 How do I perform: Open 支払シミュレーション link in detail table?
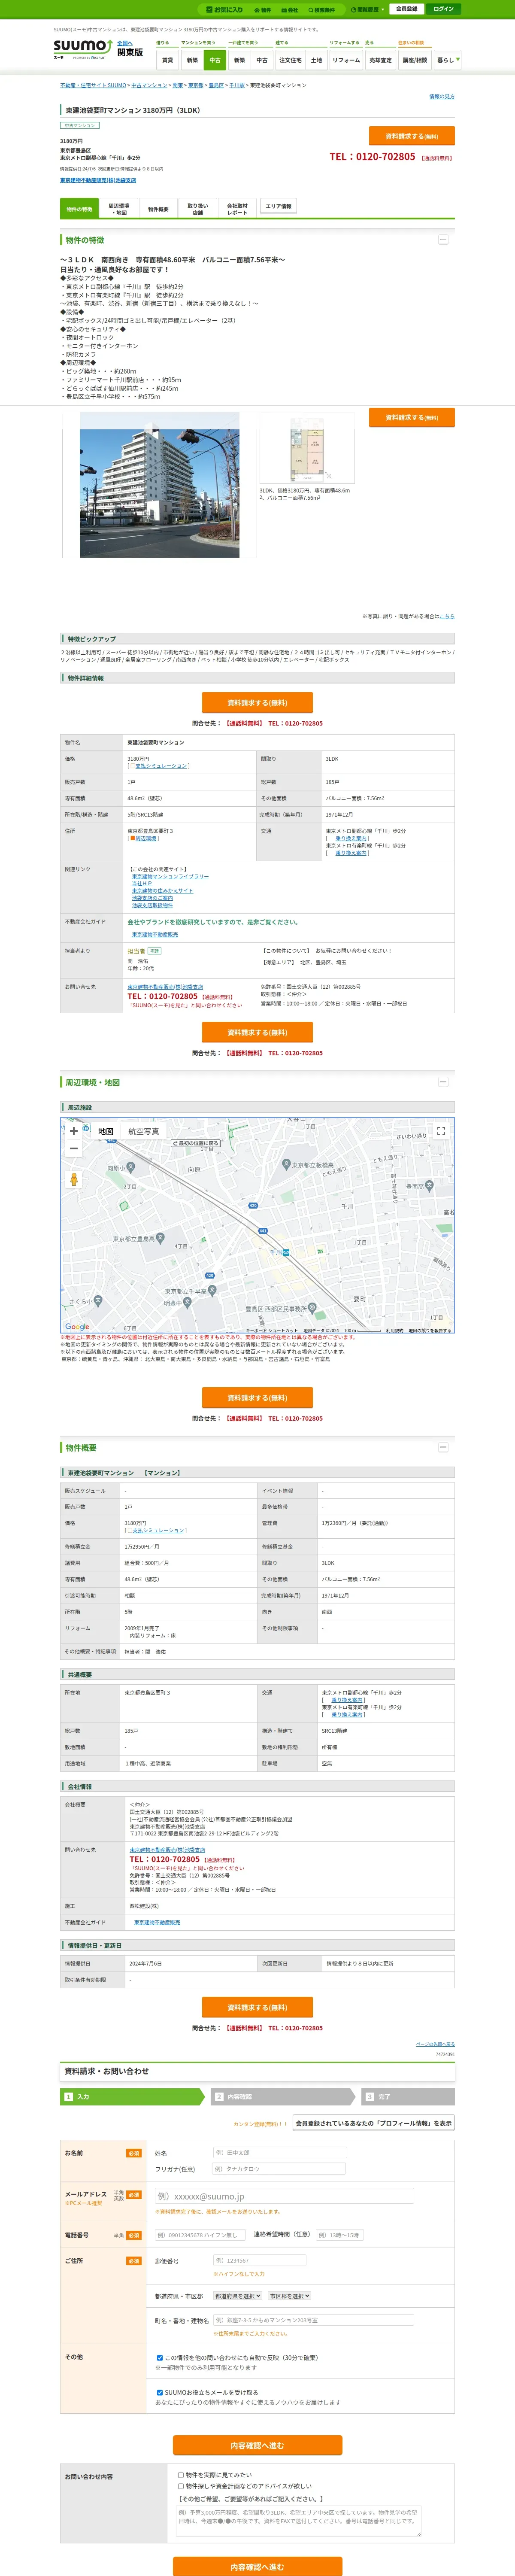pos(160,766)
